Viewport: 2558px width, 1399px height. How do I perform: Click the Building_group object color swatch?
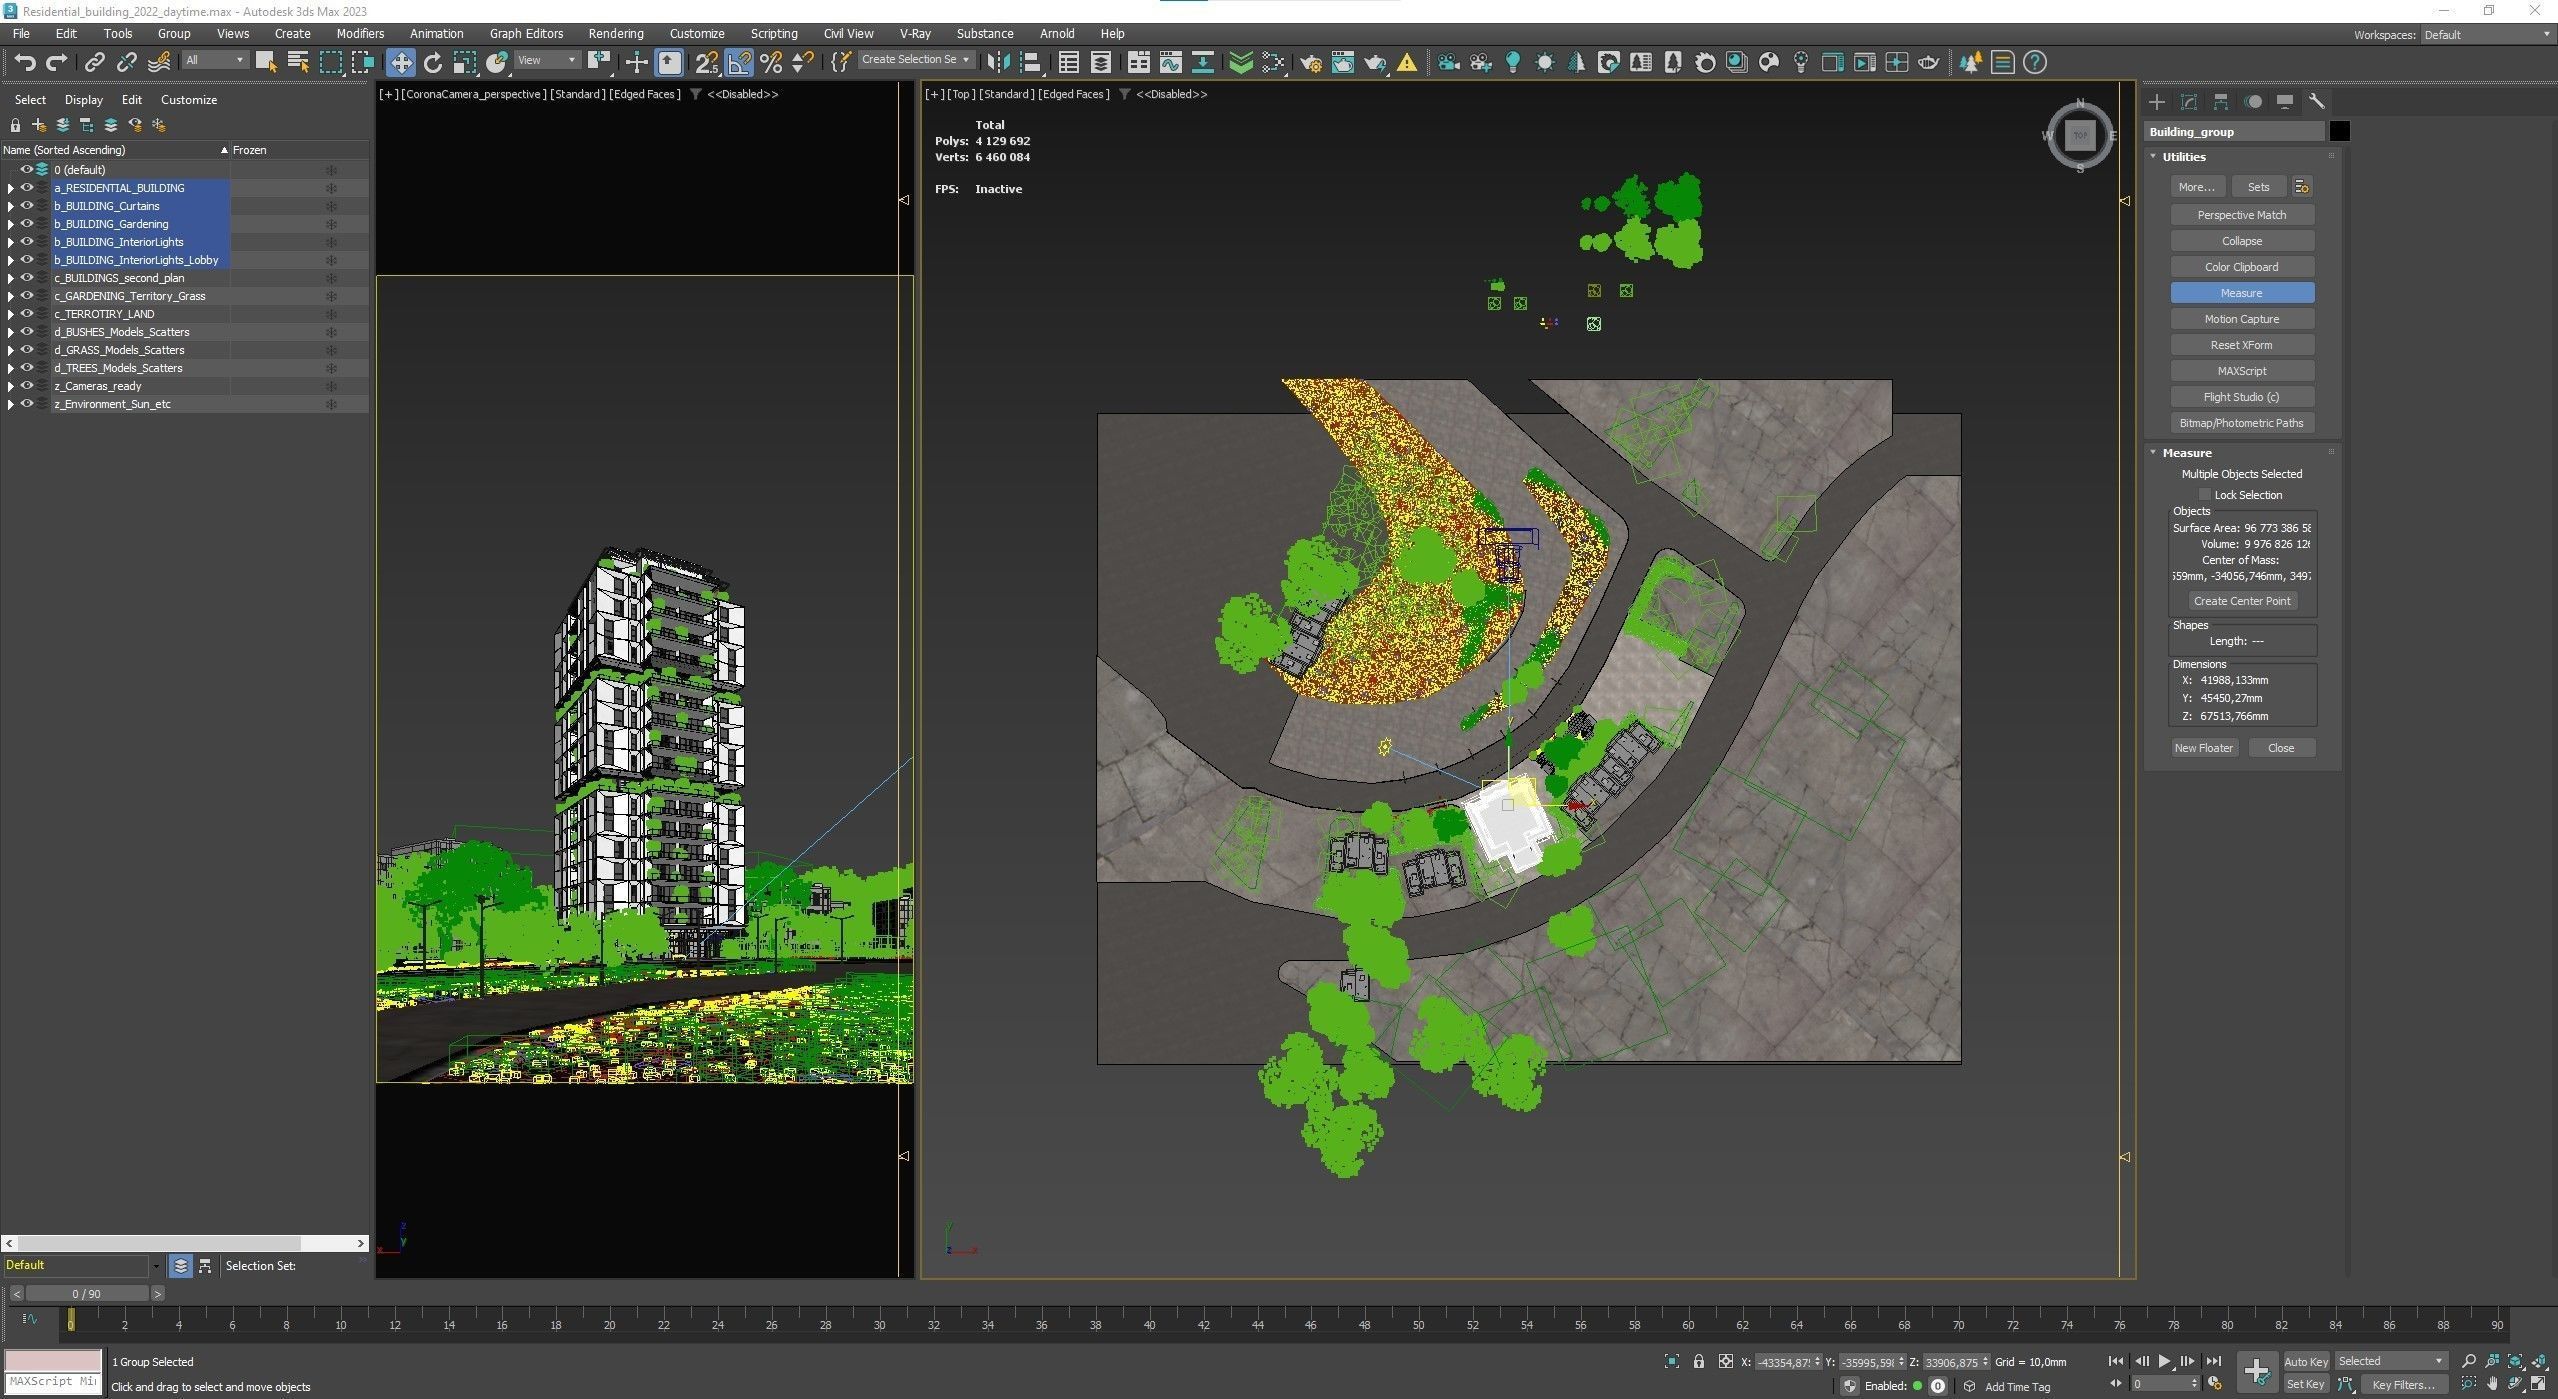(2339, 132)
